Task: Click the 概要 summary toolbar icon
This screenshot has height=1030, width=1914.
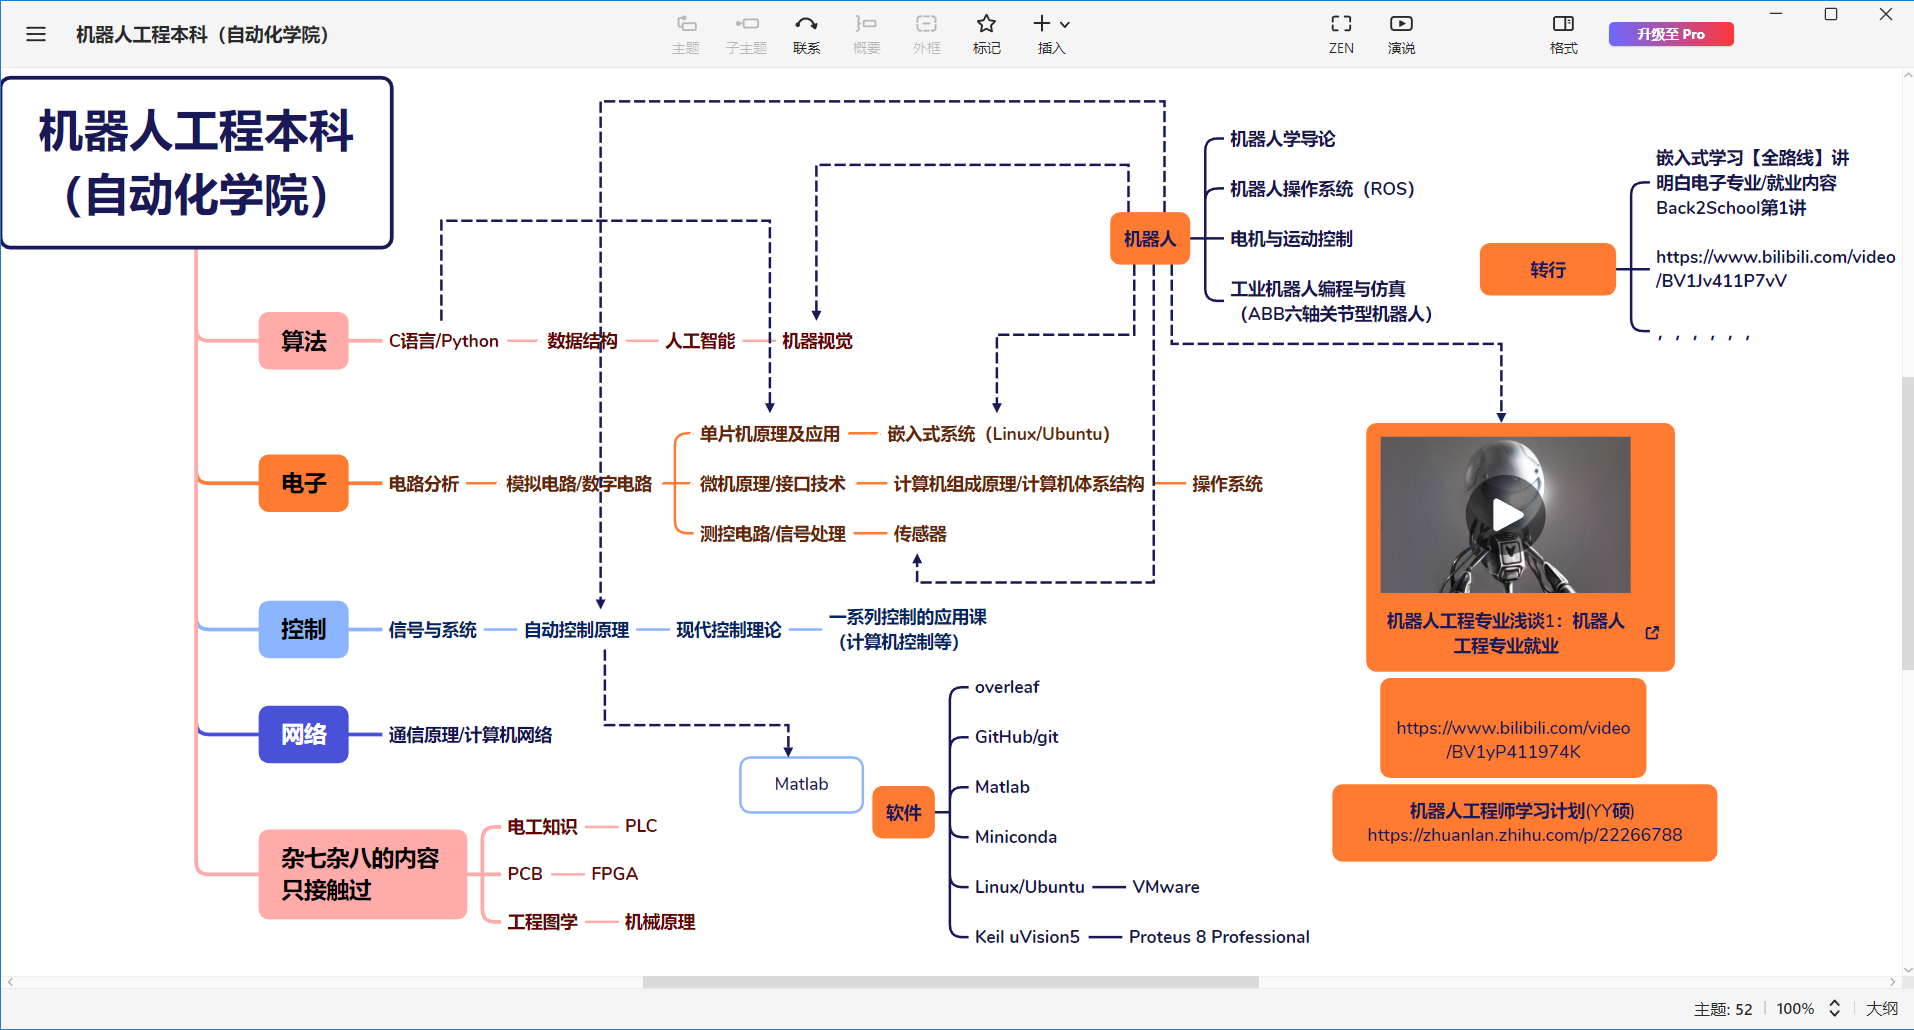Action: (x=866, y=34)
